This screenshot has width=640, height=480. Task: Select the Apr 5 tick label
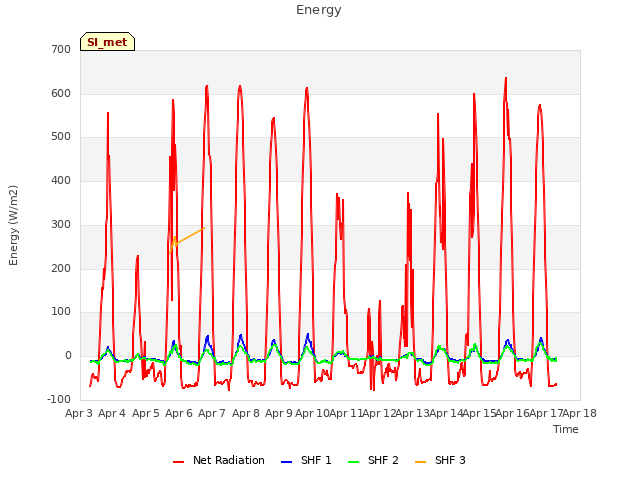tap(146, 413)
